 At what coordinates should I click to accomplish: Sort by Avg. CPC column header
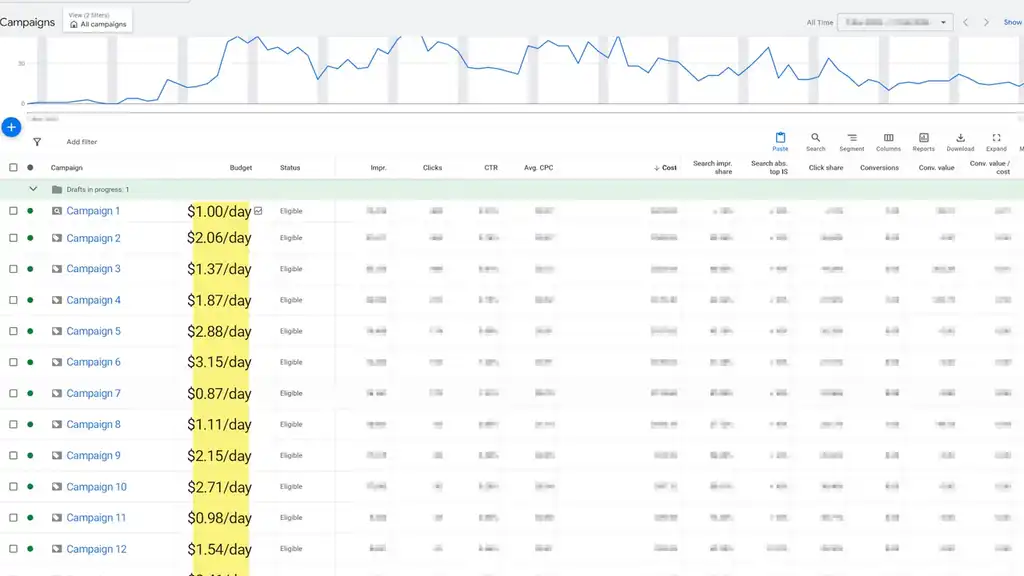pyautogui.click(x=538, y=168)
